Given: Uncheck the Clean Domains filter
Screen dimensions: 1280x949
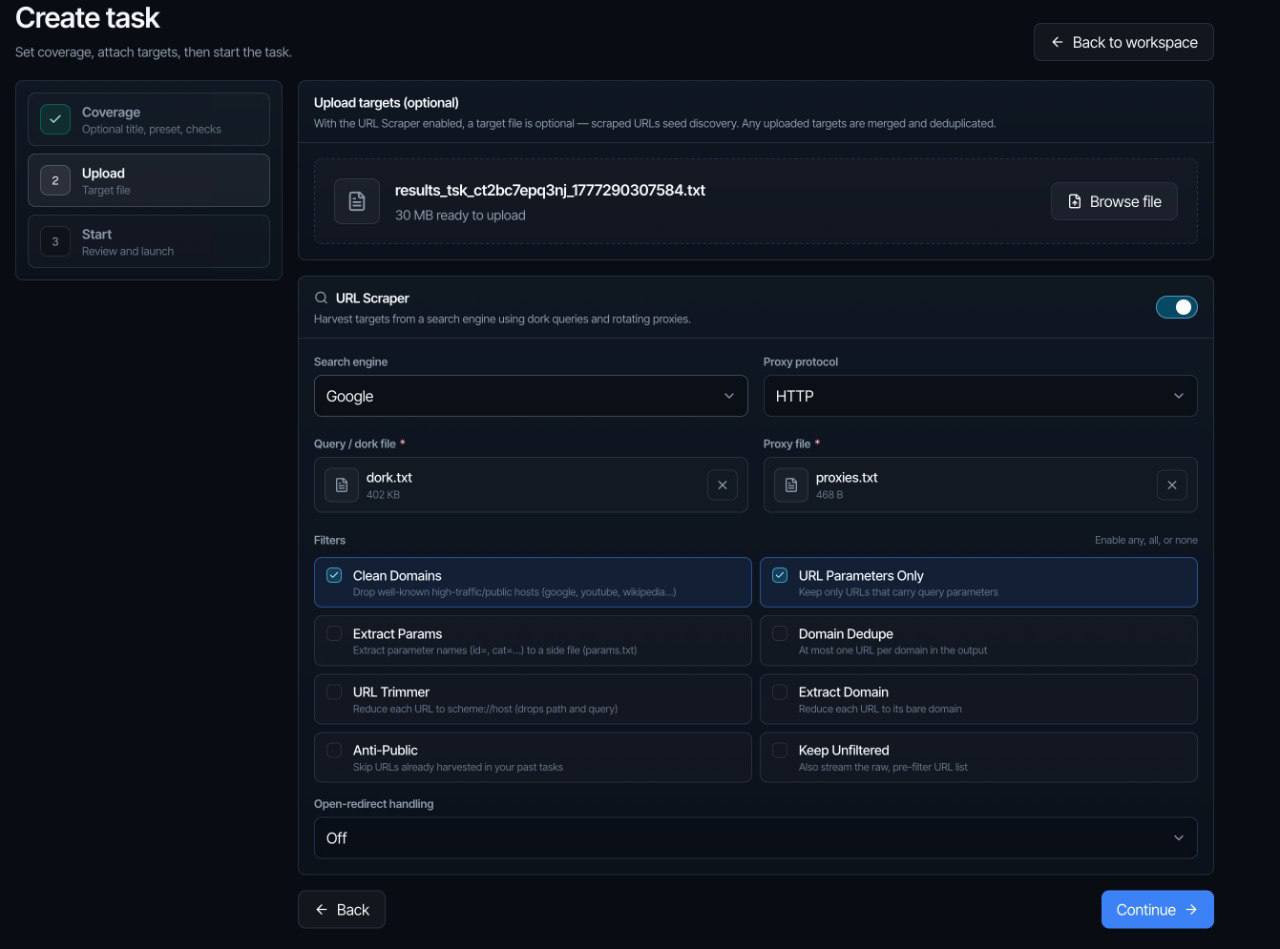Looking at the screenshot, I should coord(334,575).
